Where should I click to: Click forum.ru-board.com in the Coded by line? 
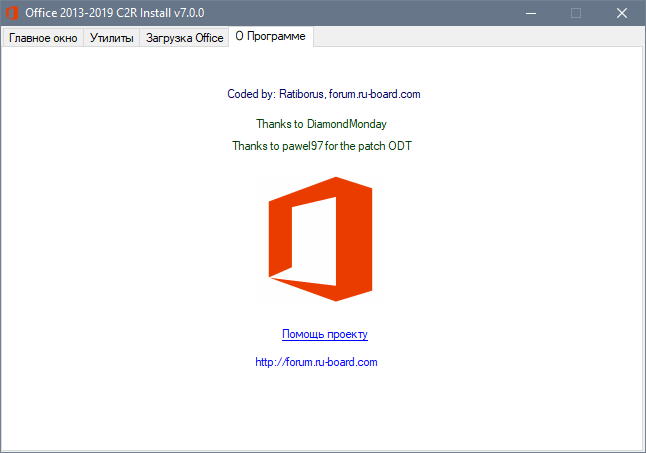(374, 94)
